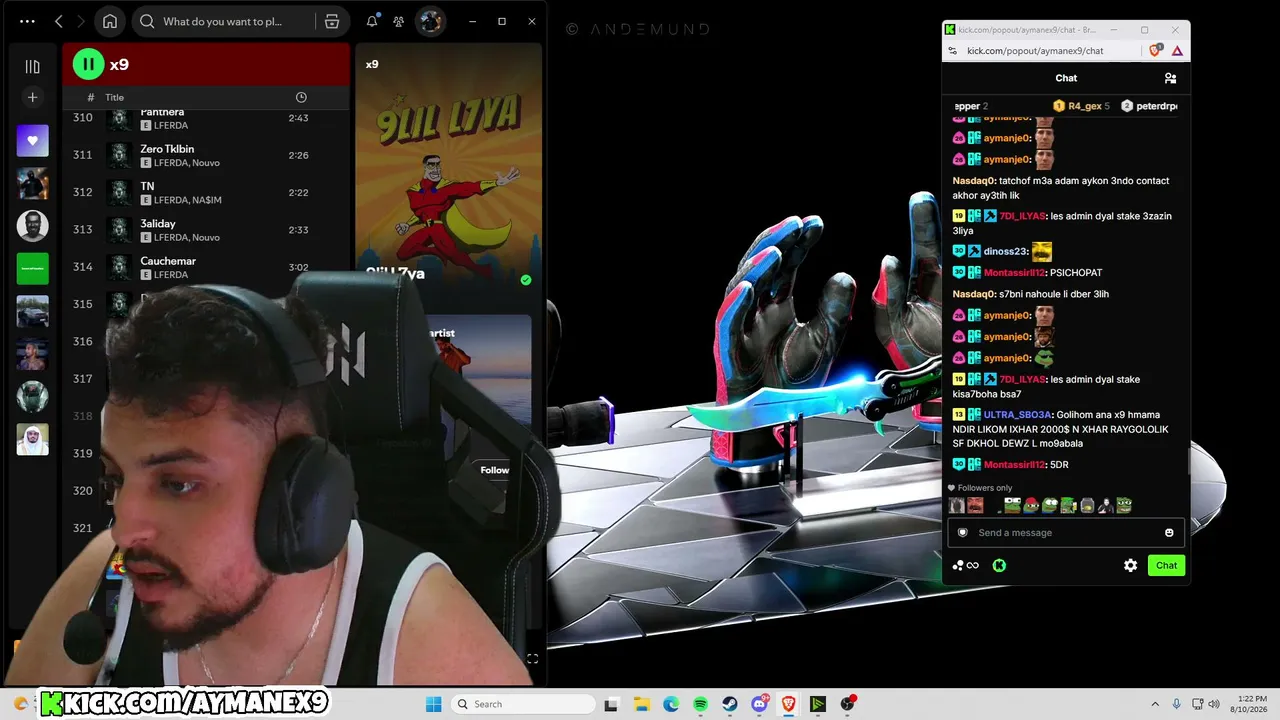Screen dimensions: 1280x720
Task: Open the peterdrp leaderboard entry
Action: tap(1149, 106)
